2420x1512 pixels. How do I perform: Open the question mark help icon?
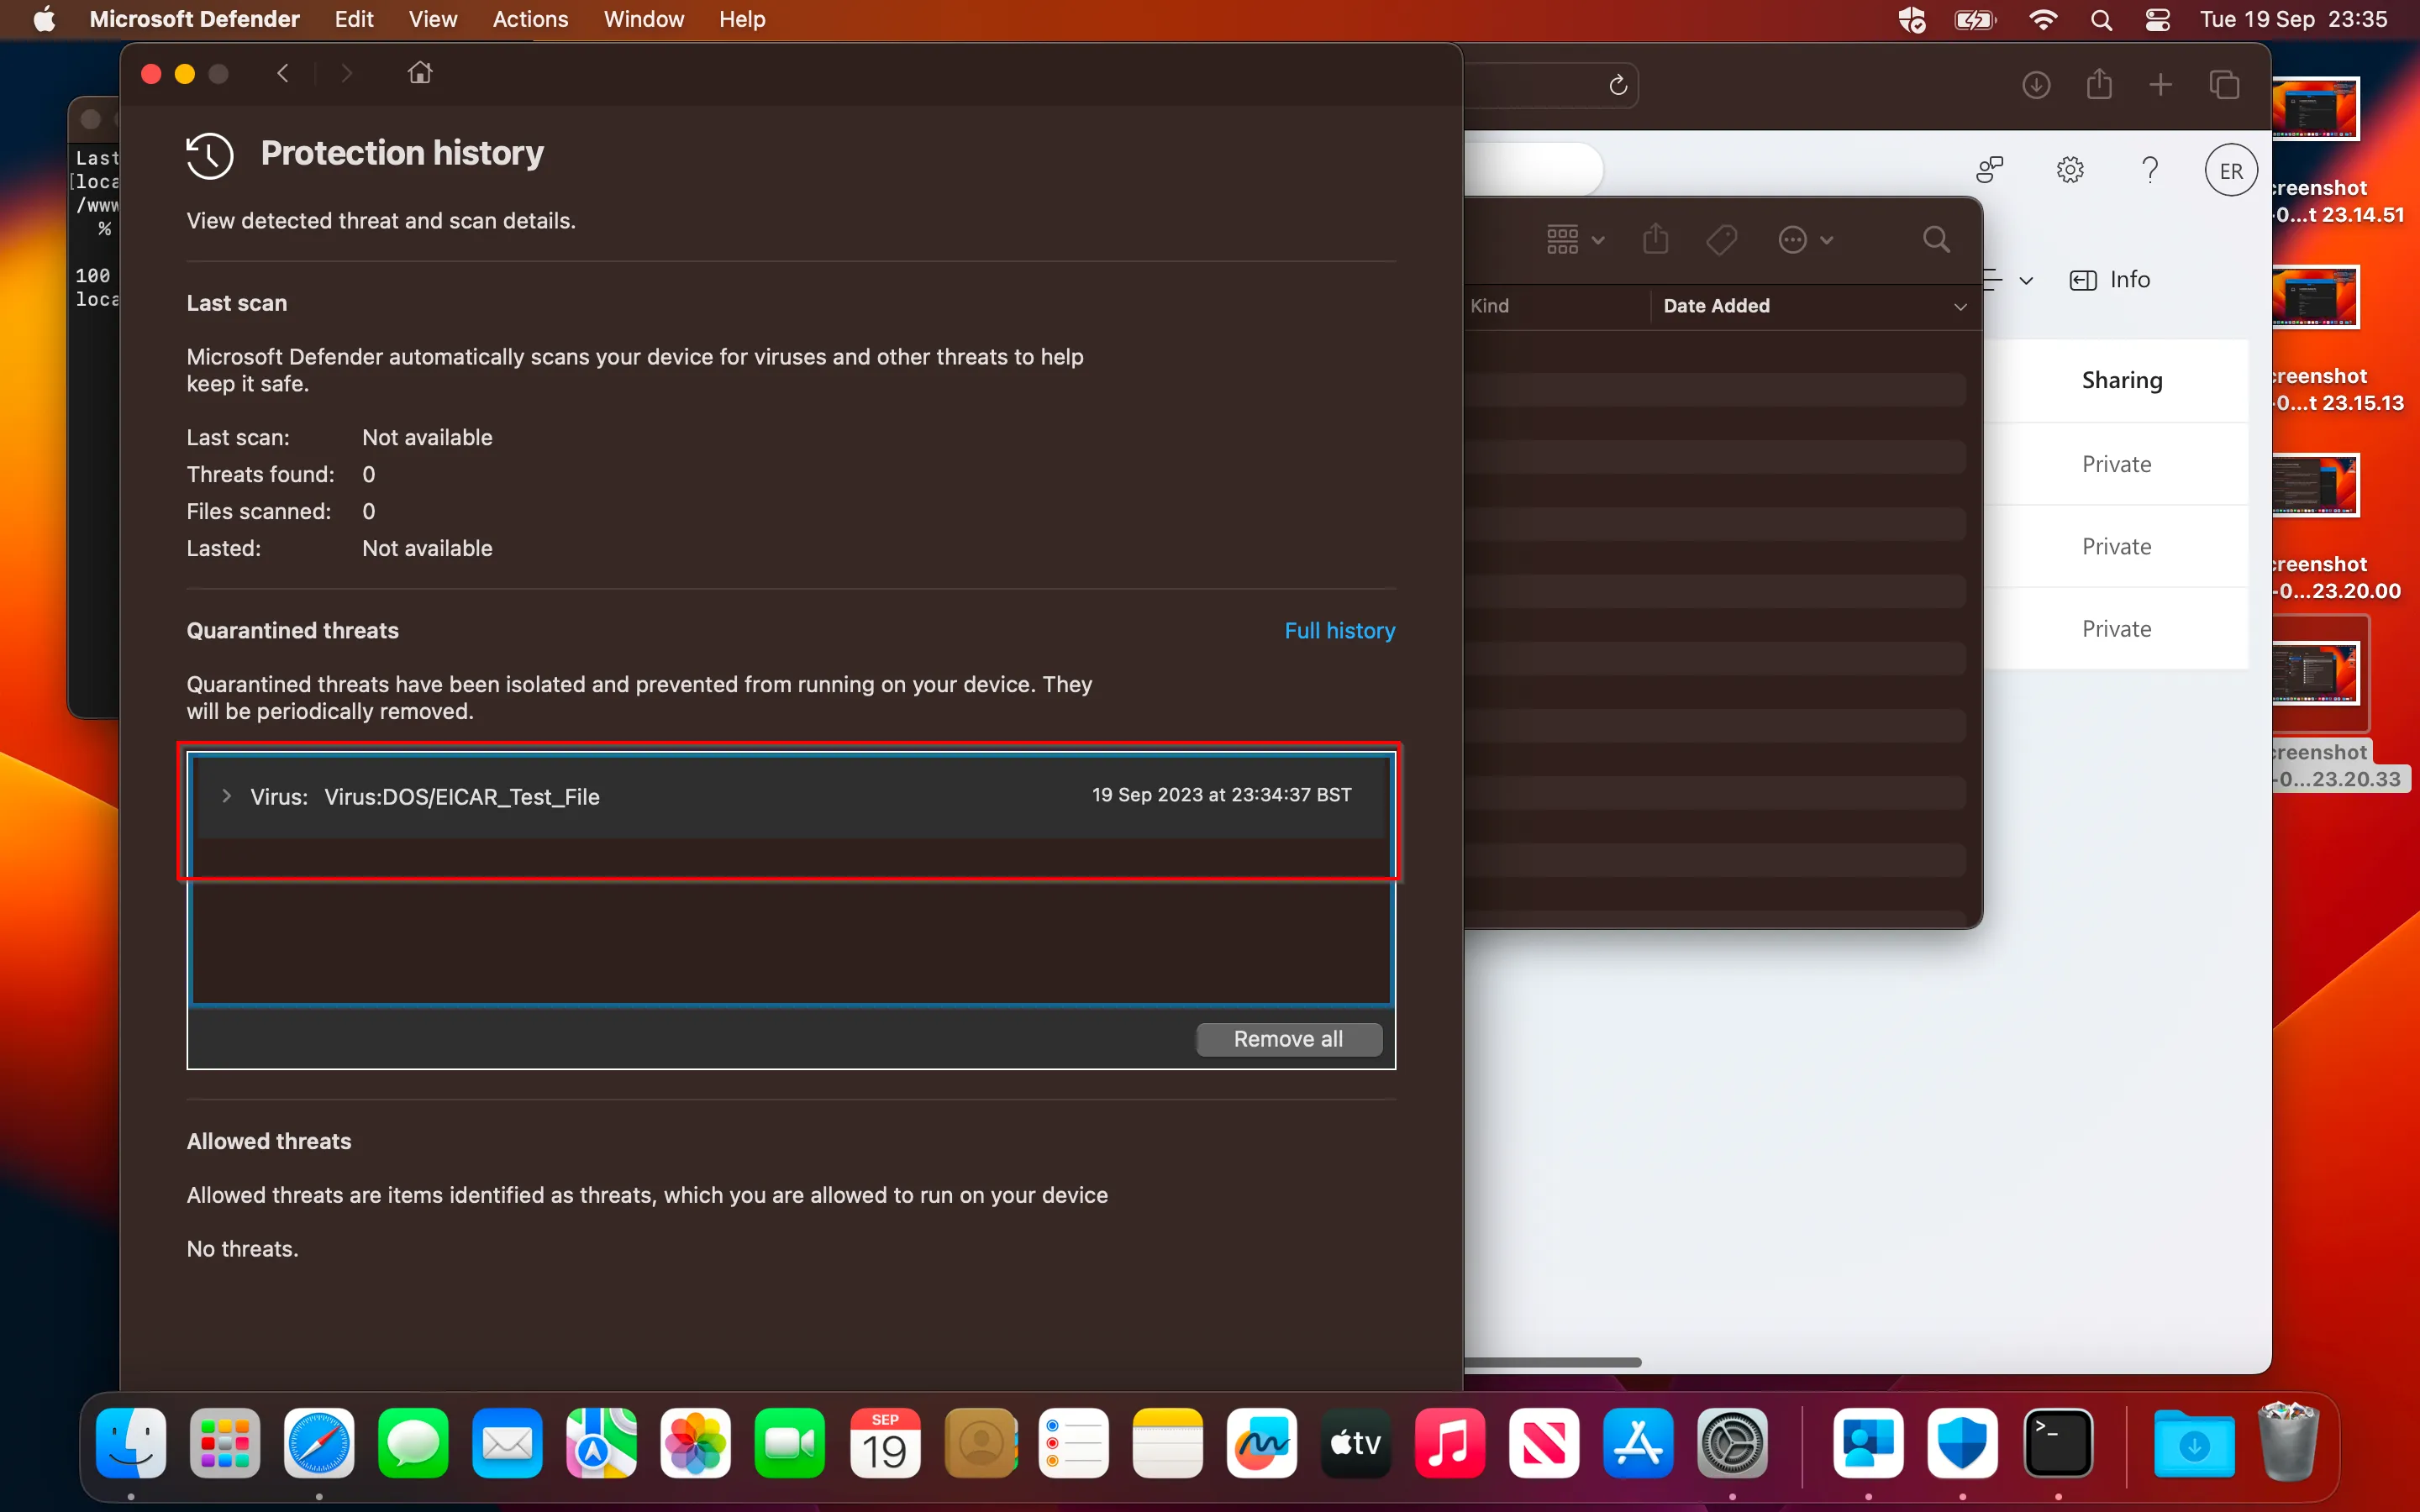pyautogui.click(x=2150, y=170)
